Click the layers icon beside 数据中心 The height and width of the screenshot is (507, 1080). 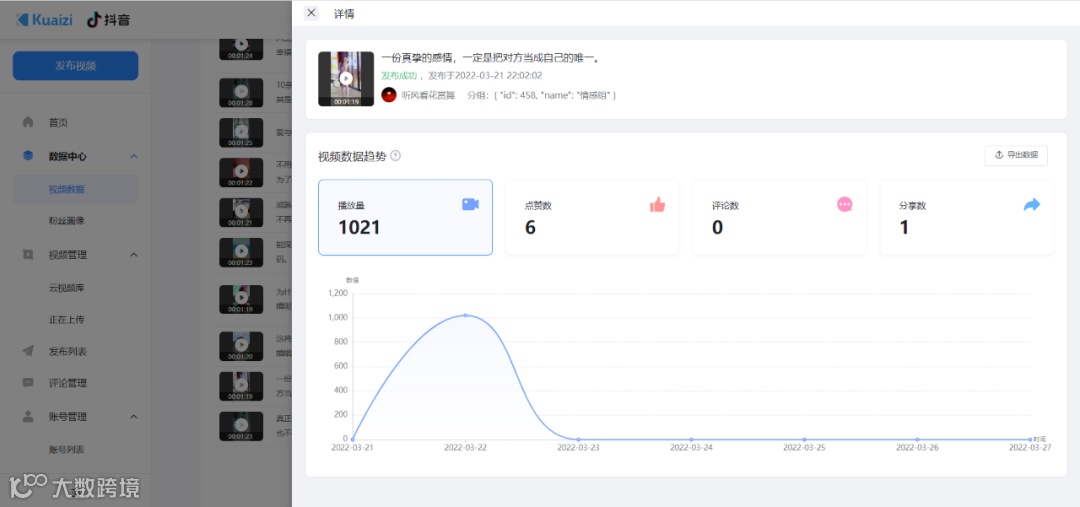pyautogui.click(x=28, y=156)
